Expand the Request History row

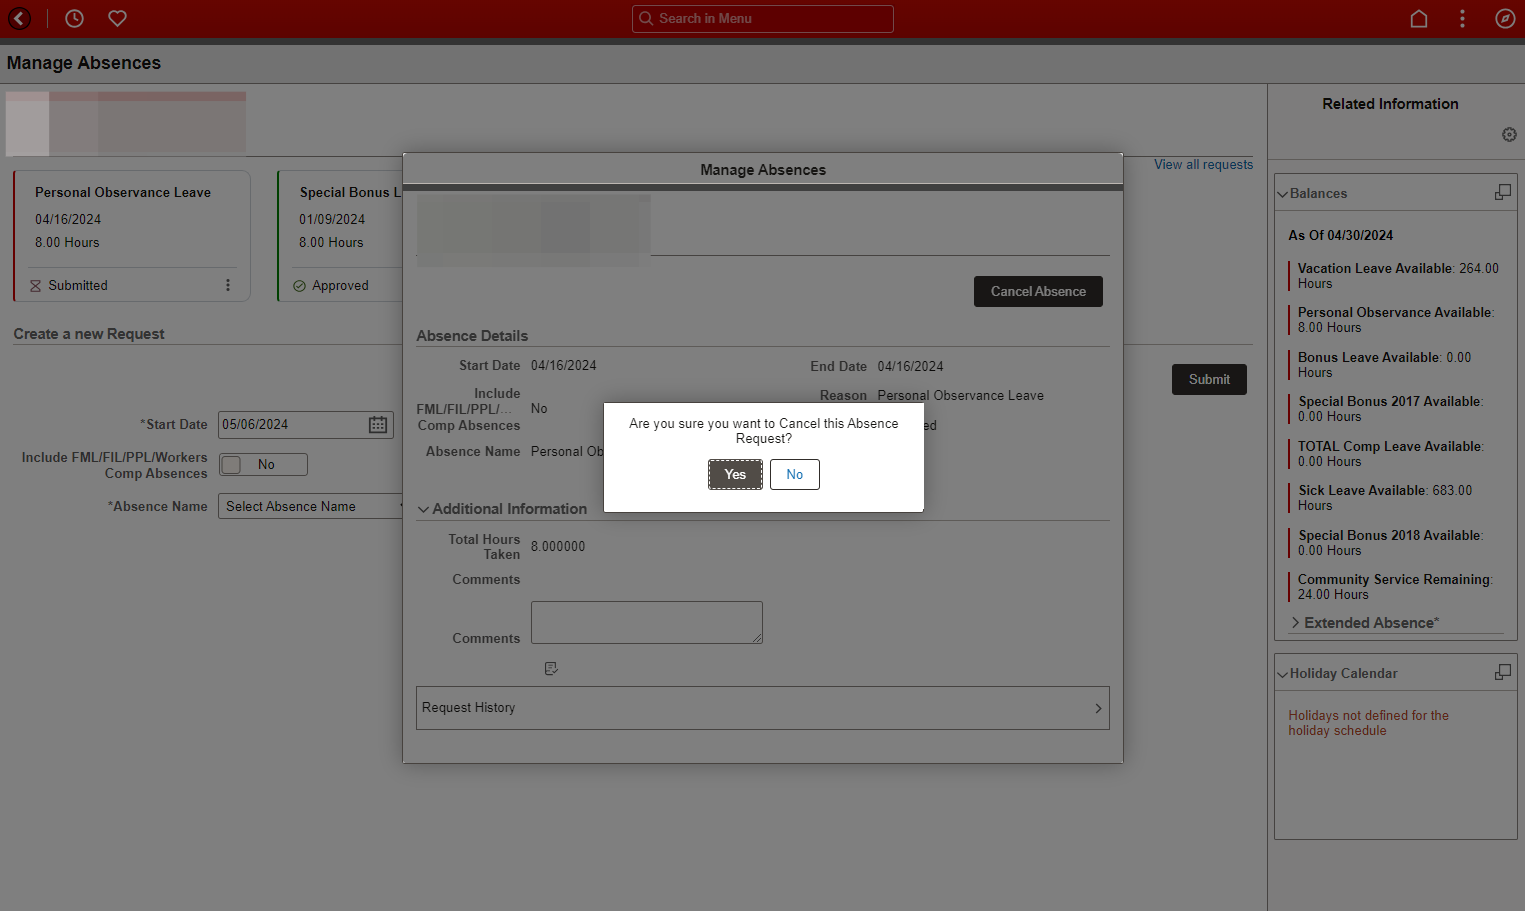pos(763,708)
